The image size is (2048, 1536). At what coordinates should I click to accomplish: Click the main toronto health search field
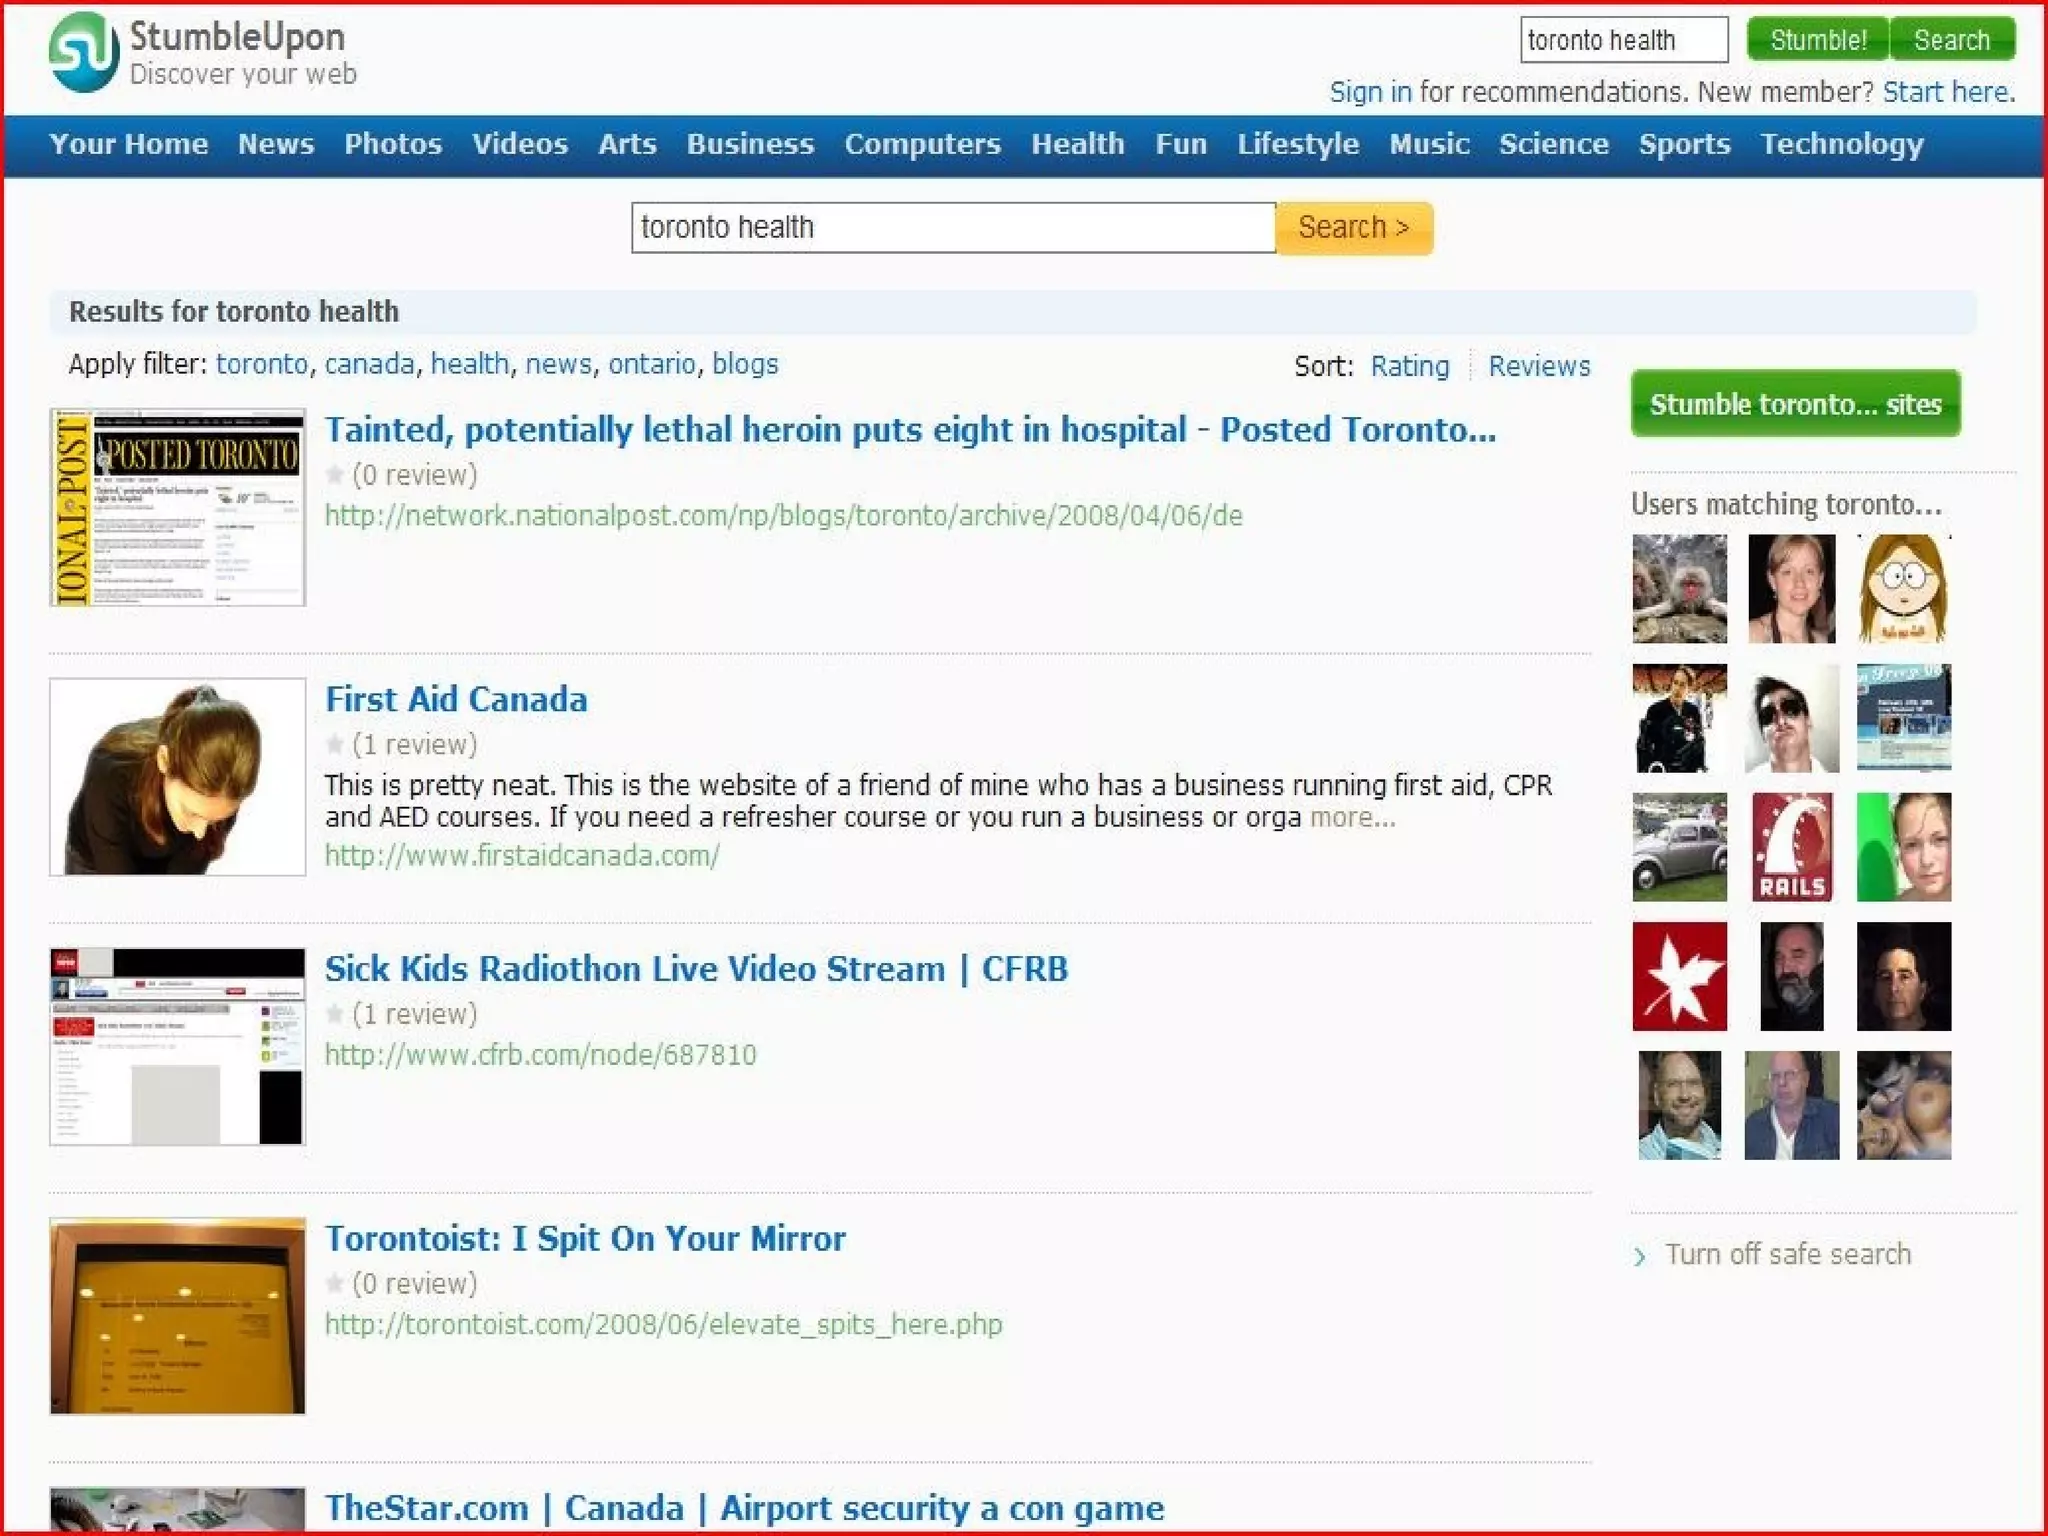tap(952, 228)
